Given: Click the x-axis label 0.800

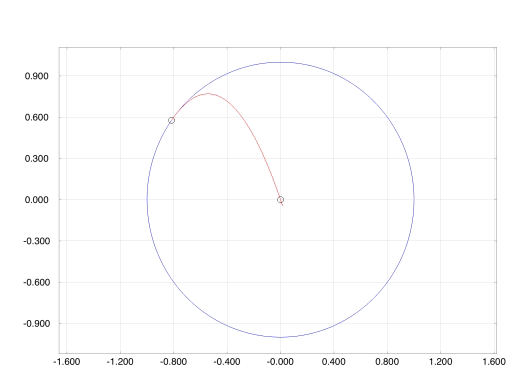Looking at the screenshot, I should coord(387,362).
